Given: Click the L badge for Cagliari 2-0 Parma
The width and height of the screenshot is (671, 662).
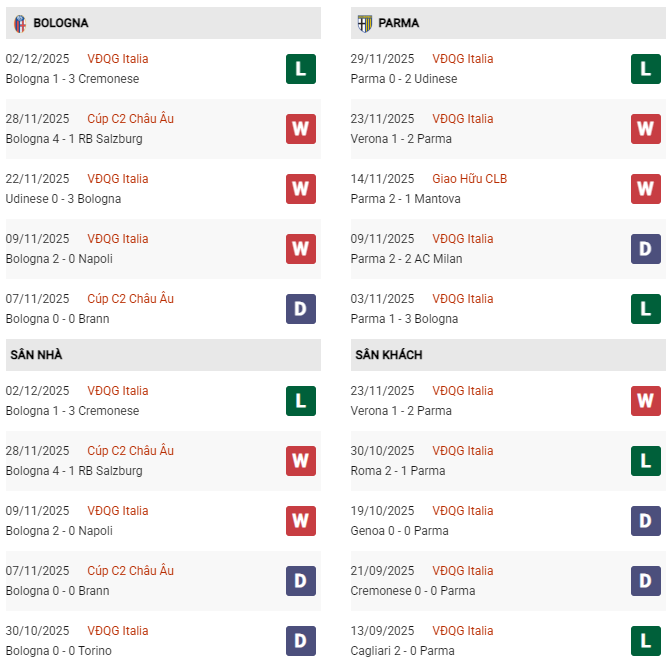Looking at the screenshot, I should point(645,641).
